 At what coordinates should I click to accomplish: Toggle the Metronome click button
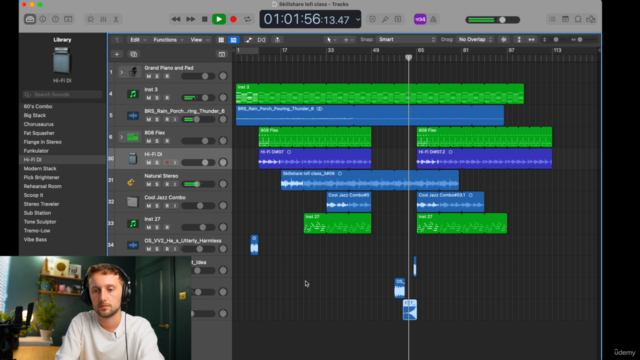(433, 19)
